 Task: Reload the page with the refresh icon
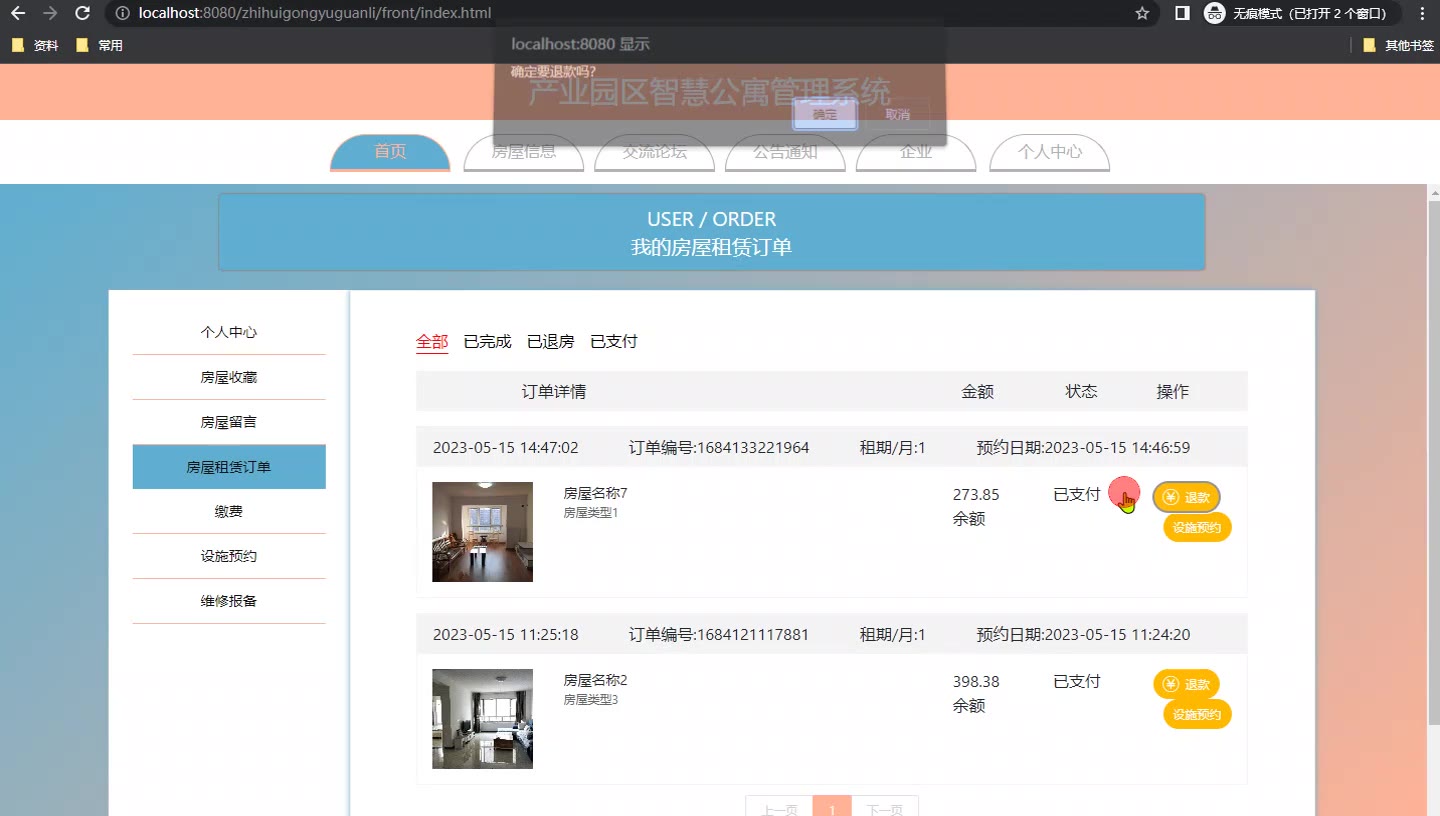[x=83, y=13]
